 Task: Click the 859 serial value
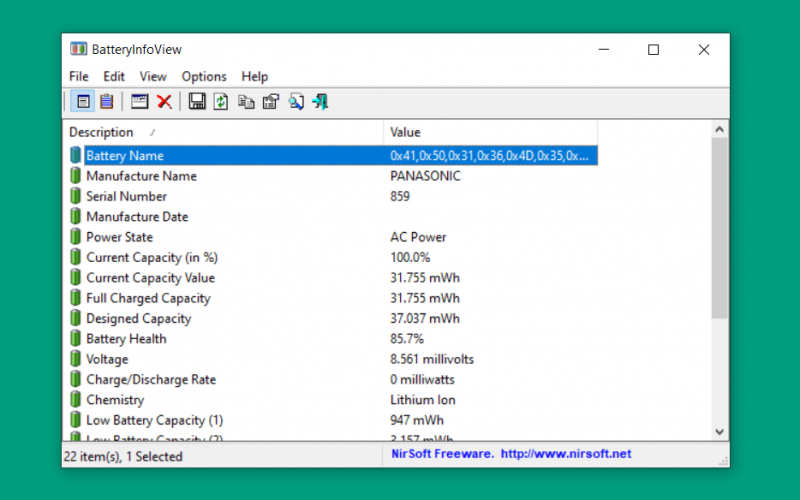coord(400,196)
